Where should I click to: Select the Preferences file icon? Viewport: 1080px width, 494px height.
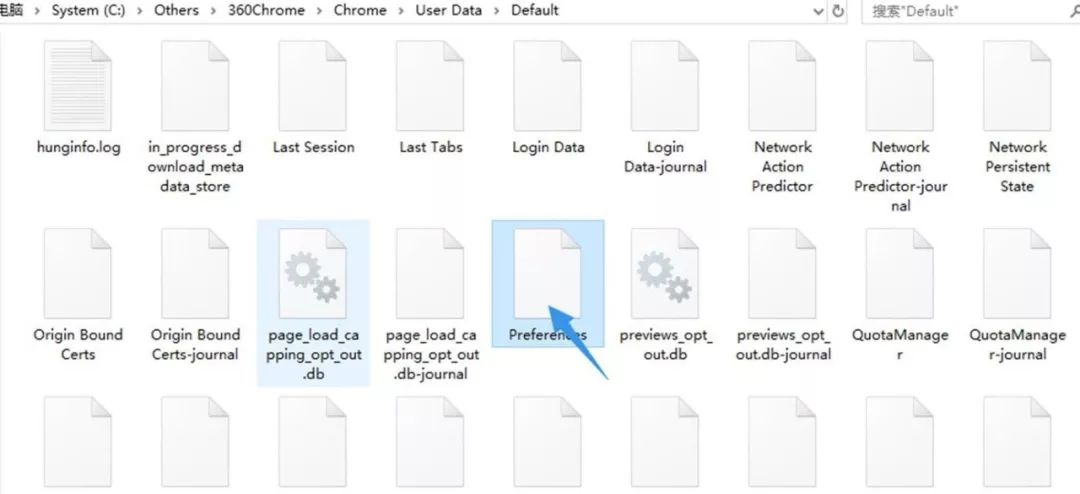click(x=547, y=273)
